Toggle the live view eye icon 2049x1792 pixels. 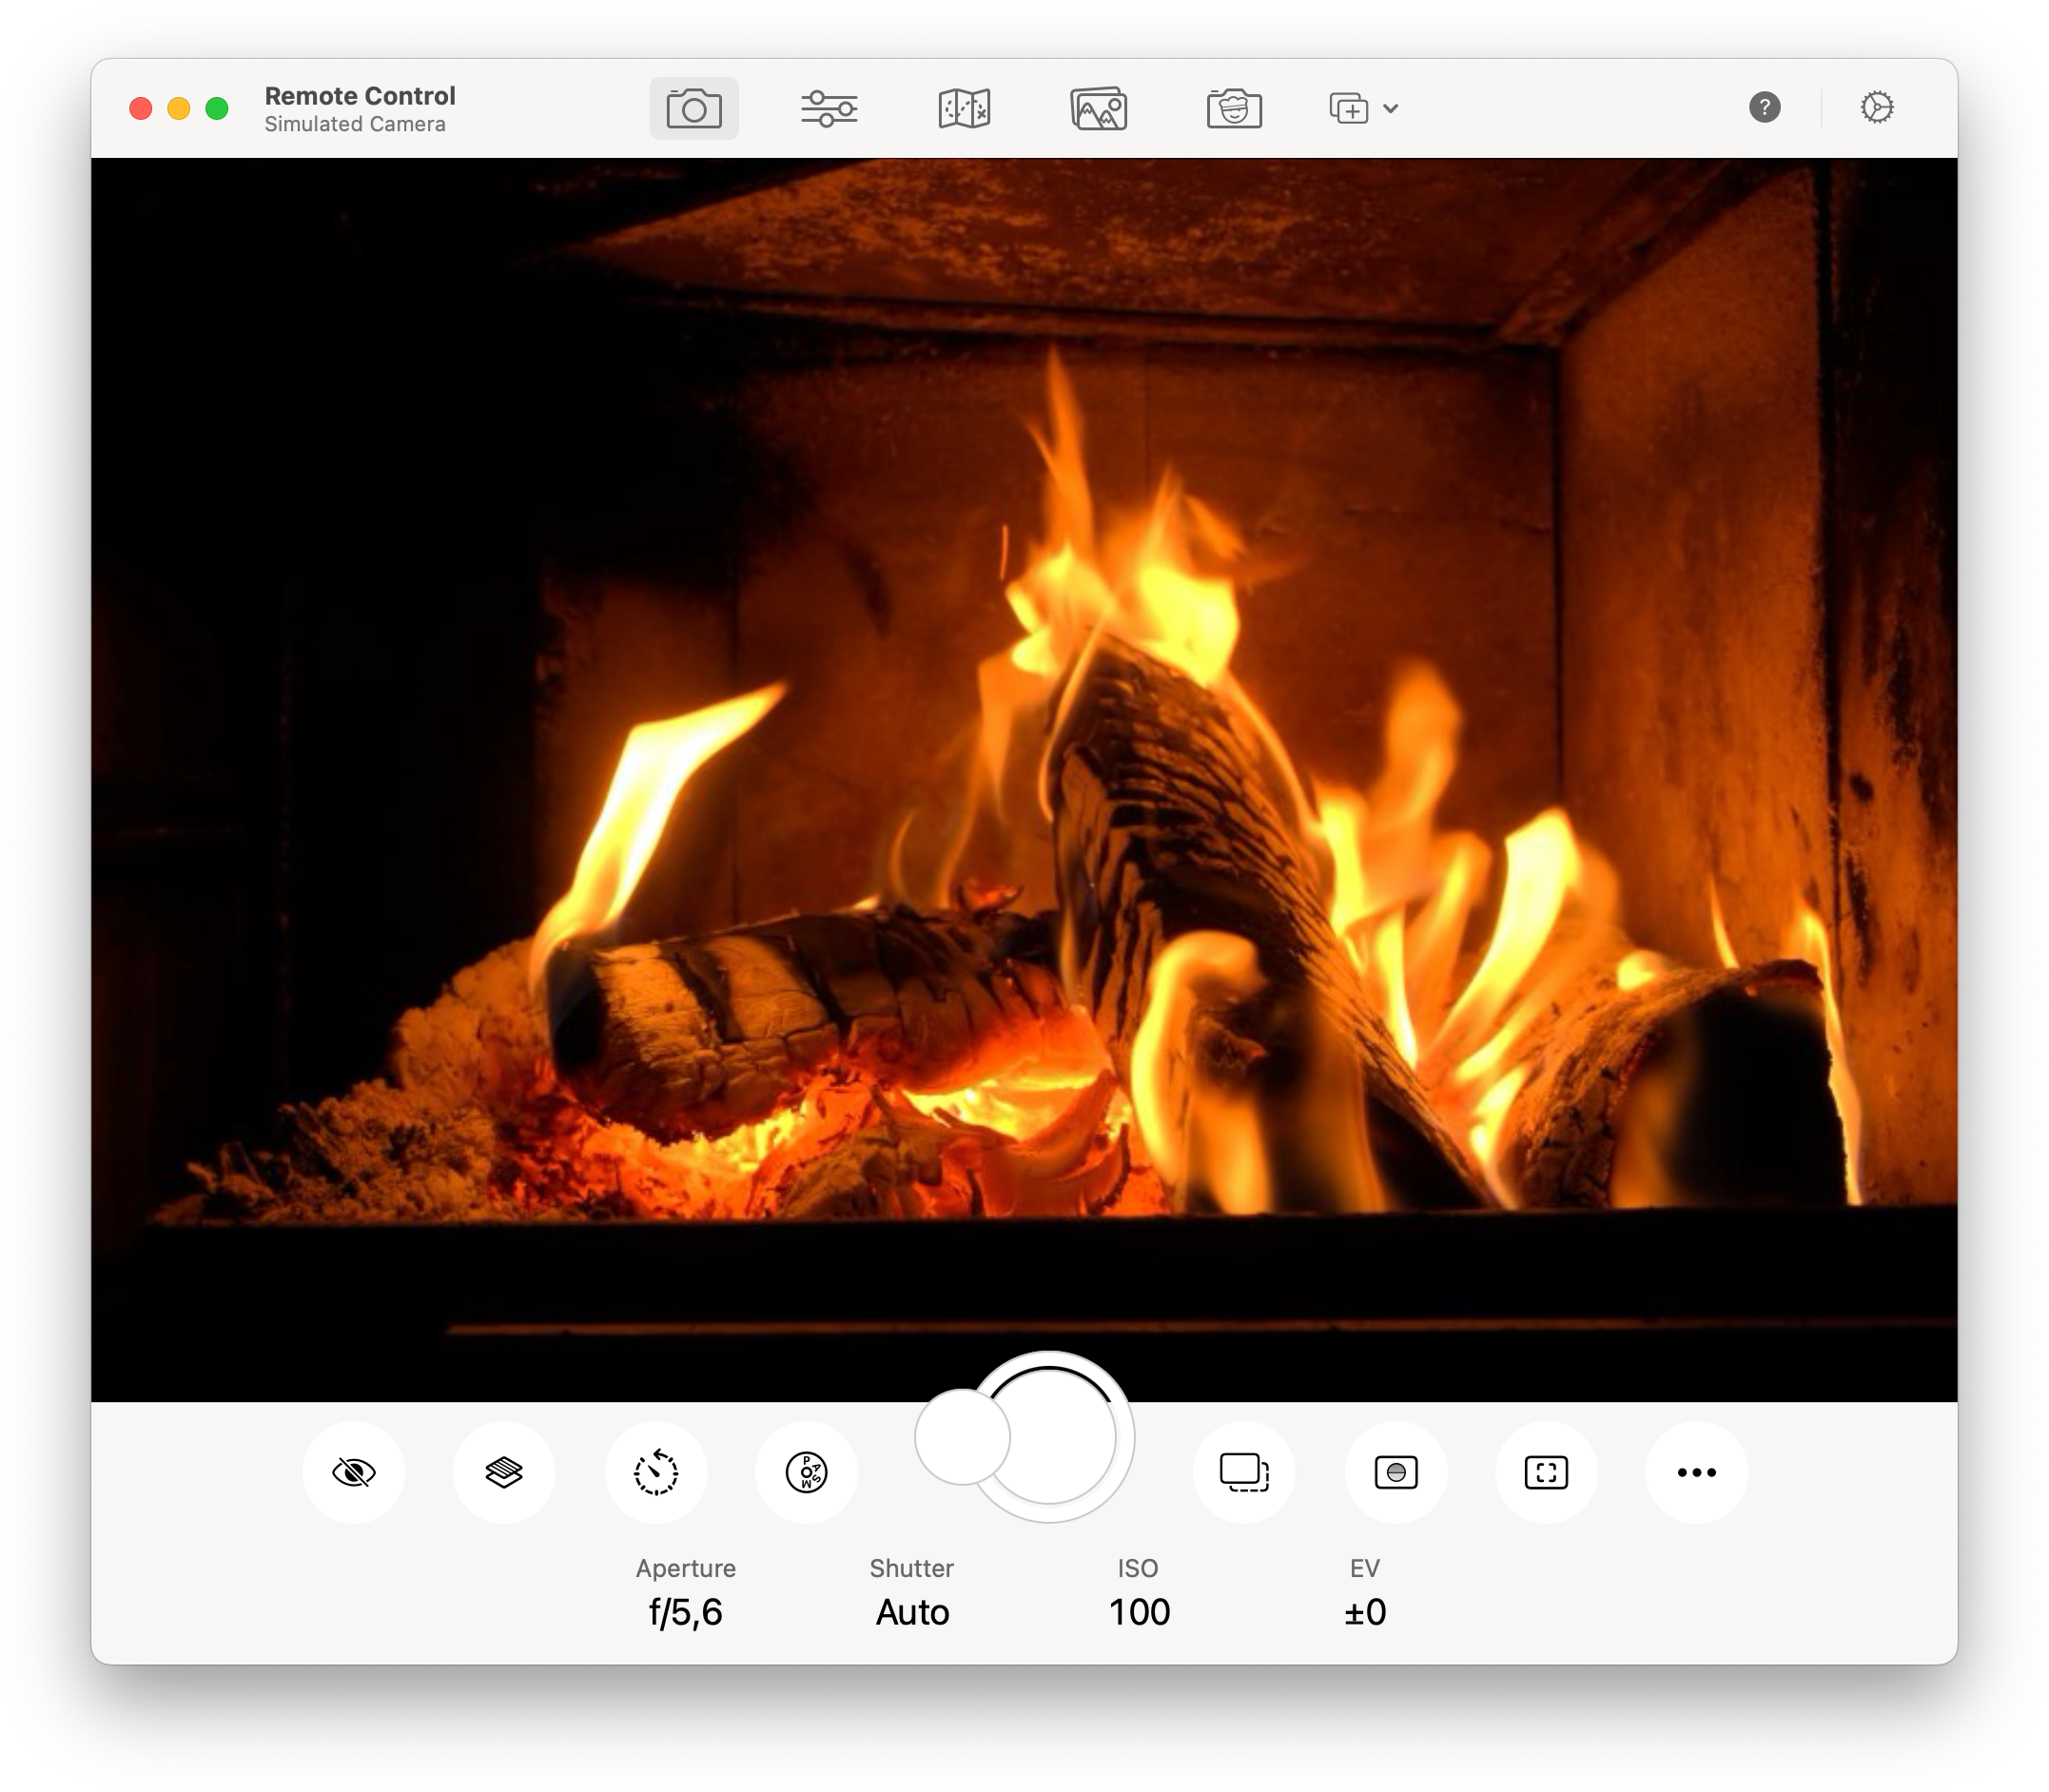(x=353, y=1472)
